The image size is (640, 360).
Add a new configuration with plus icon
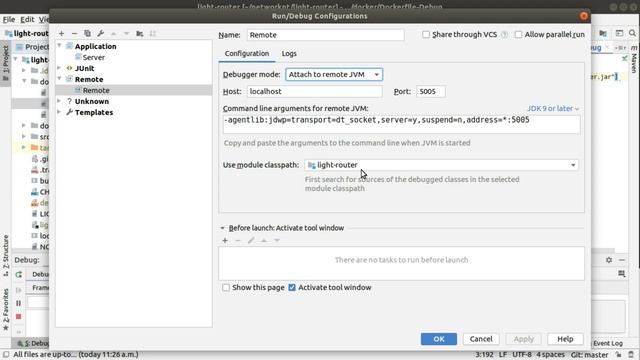(x=62, y=33)
